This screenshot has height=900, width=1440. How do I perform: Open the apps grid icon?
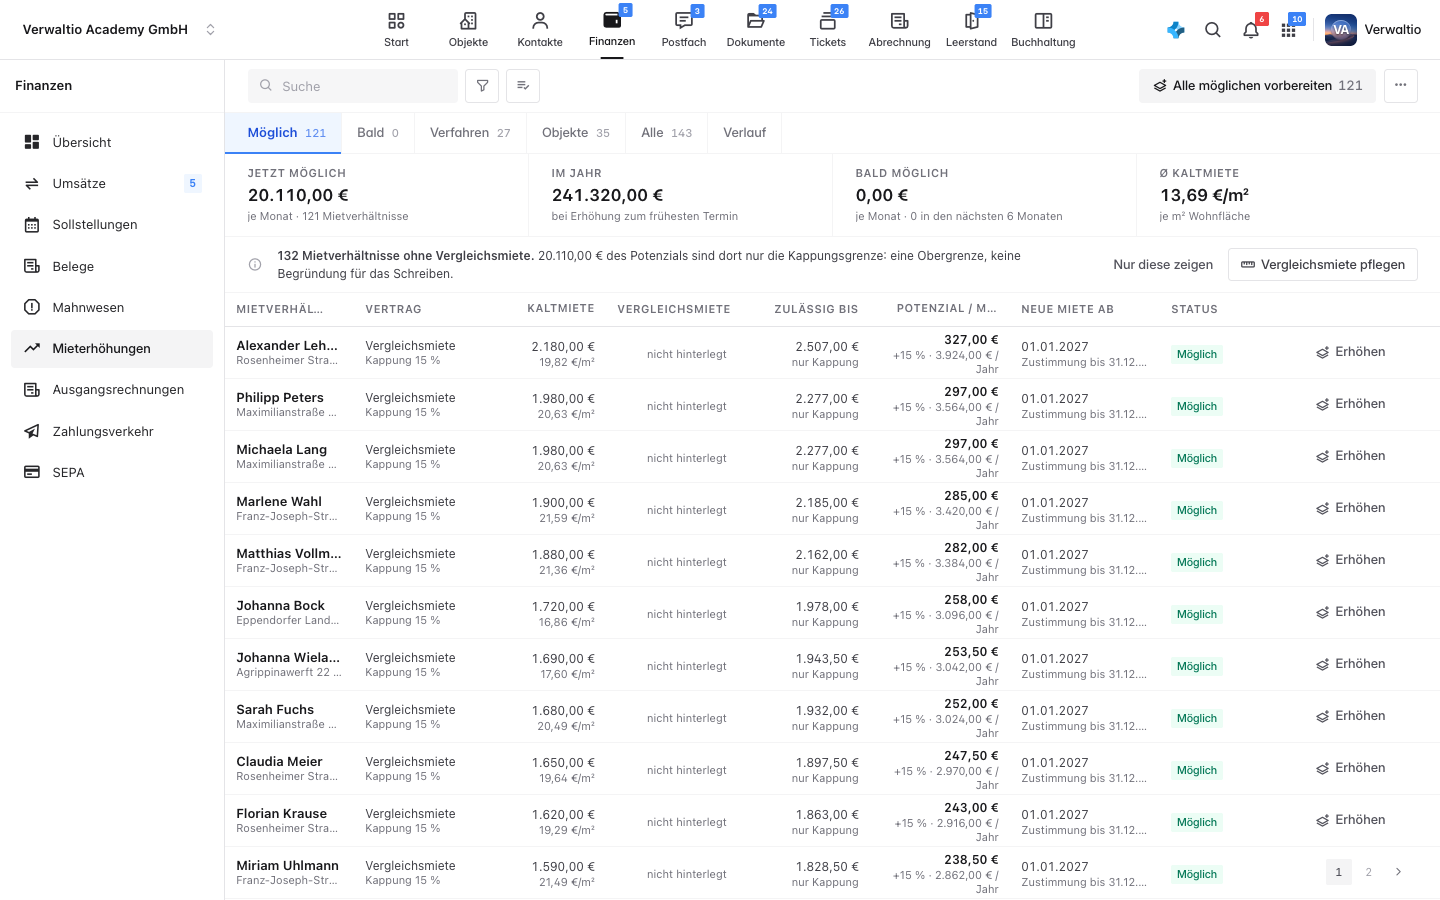(x=1289, y=30)
